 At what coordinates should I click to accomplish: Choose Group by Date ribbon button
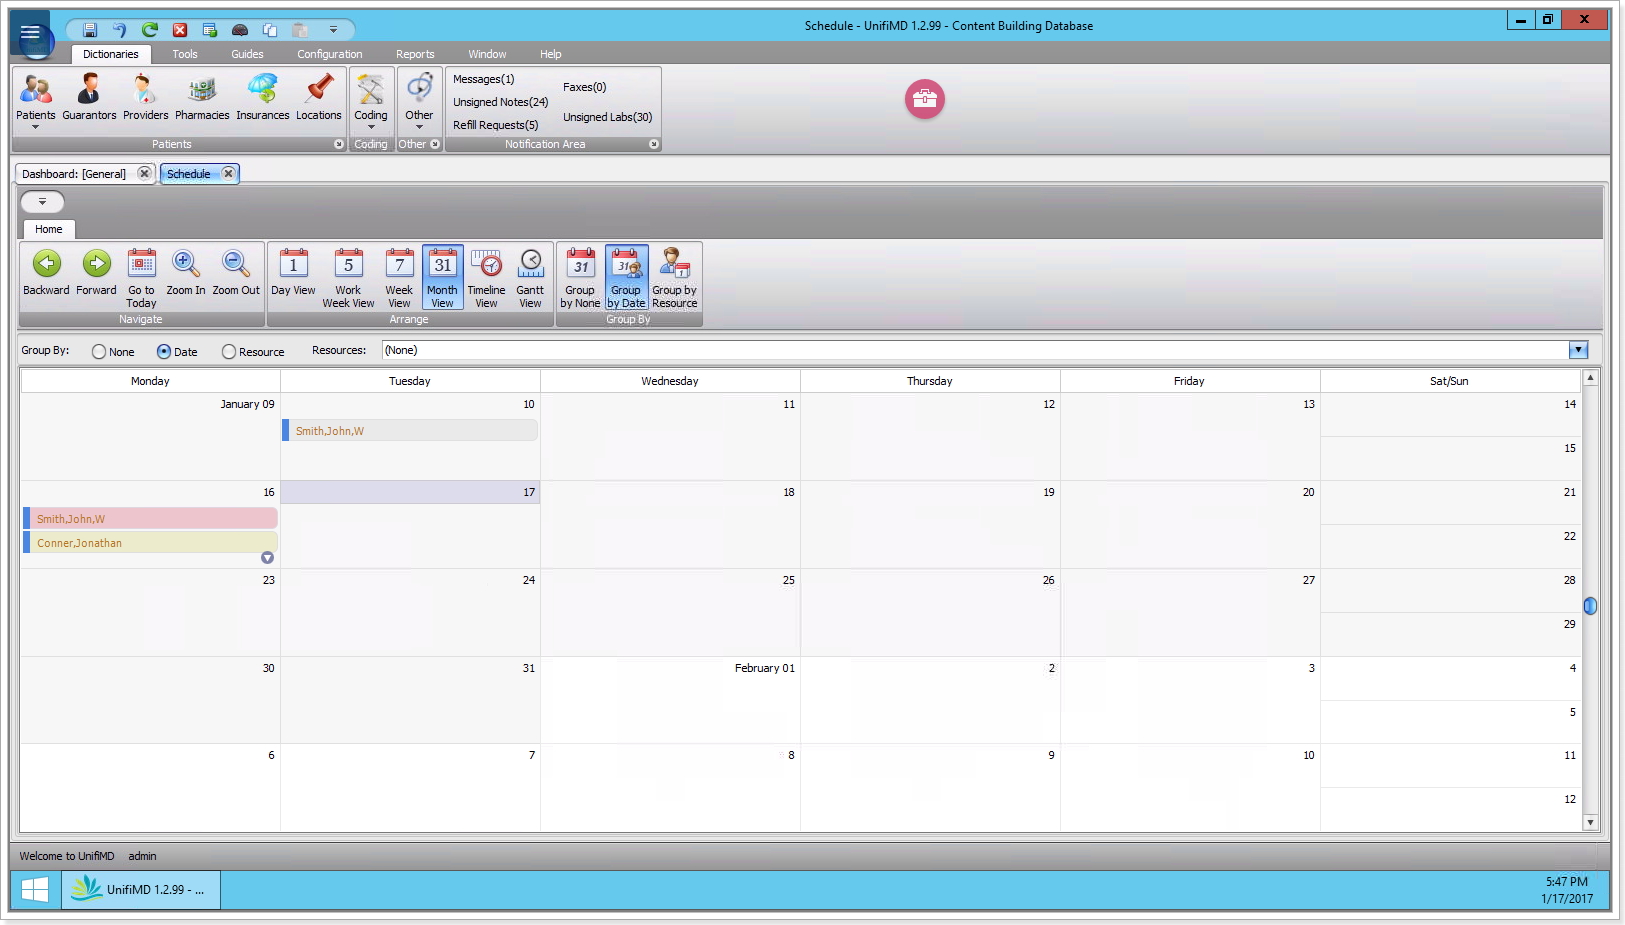(x=626, y=277)
